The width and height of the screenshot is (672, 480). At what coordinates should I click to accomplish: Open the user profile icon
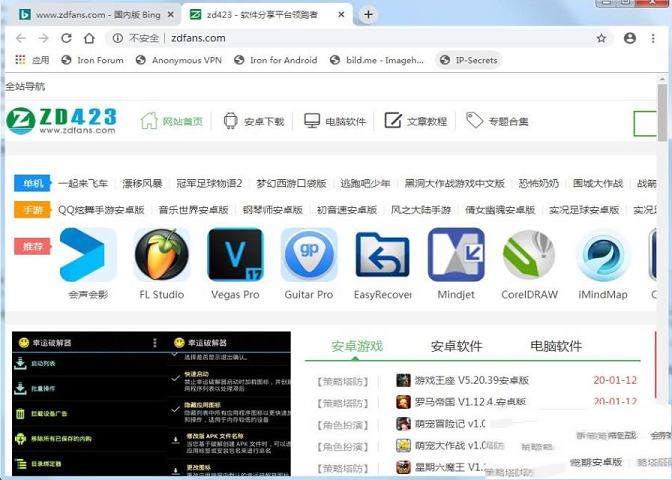coord(630,38)
